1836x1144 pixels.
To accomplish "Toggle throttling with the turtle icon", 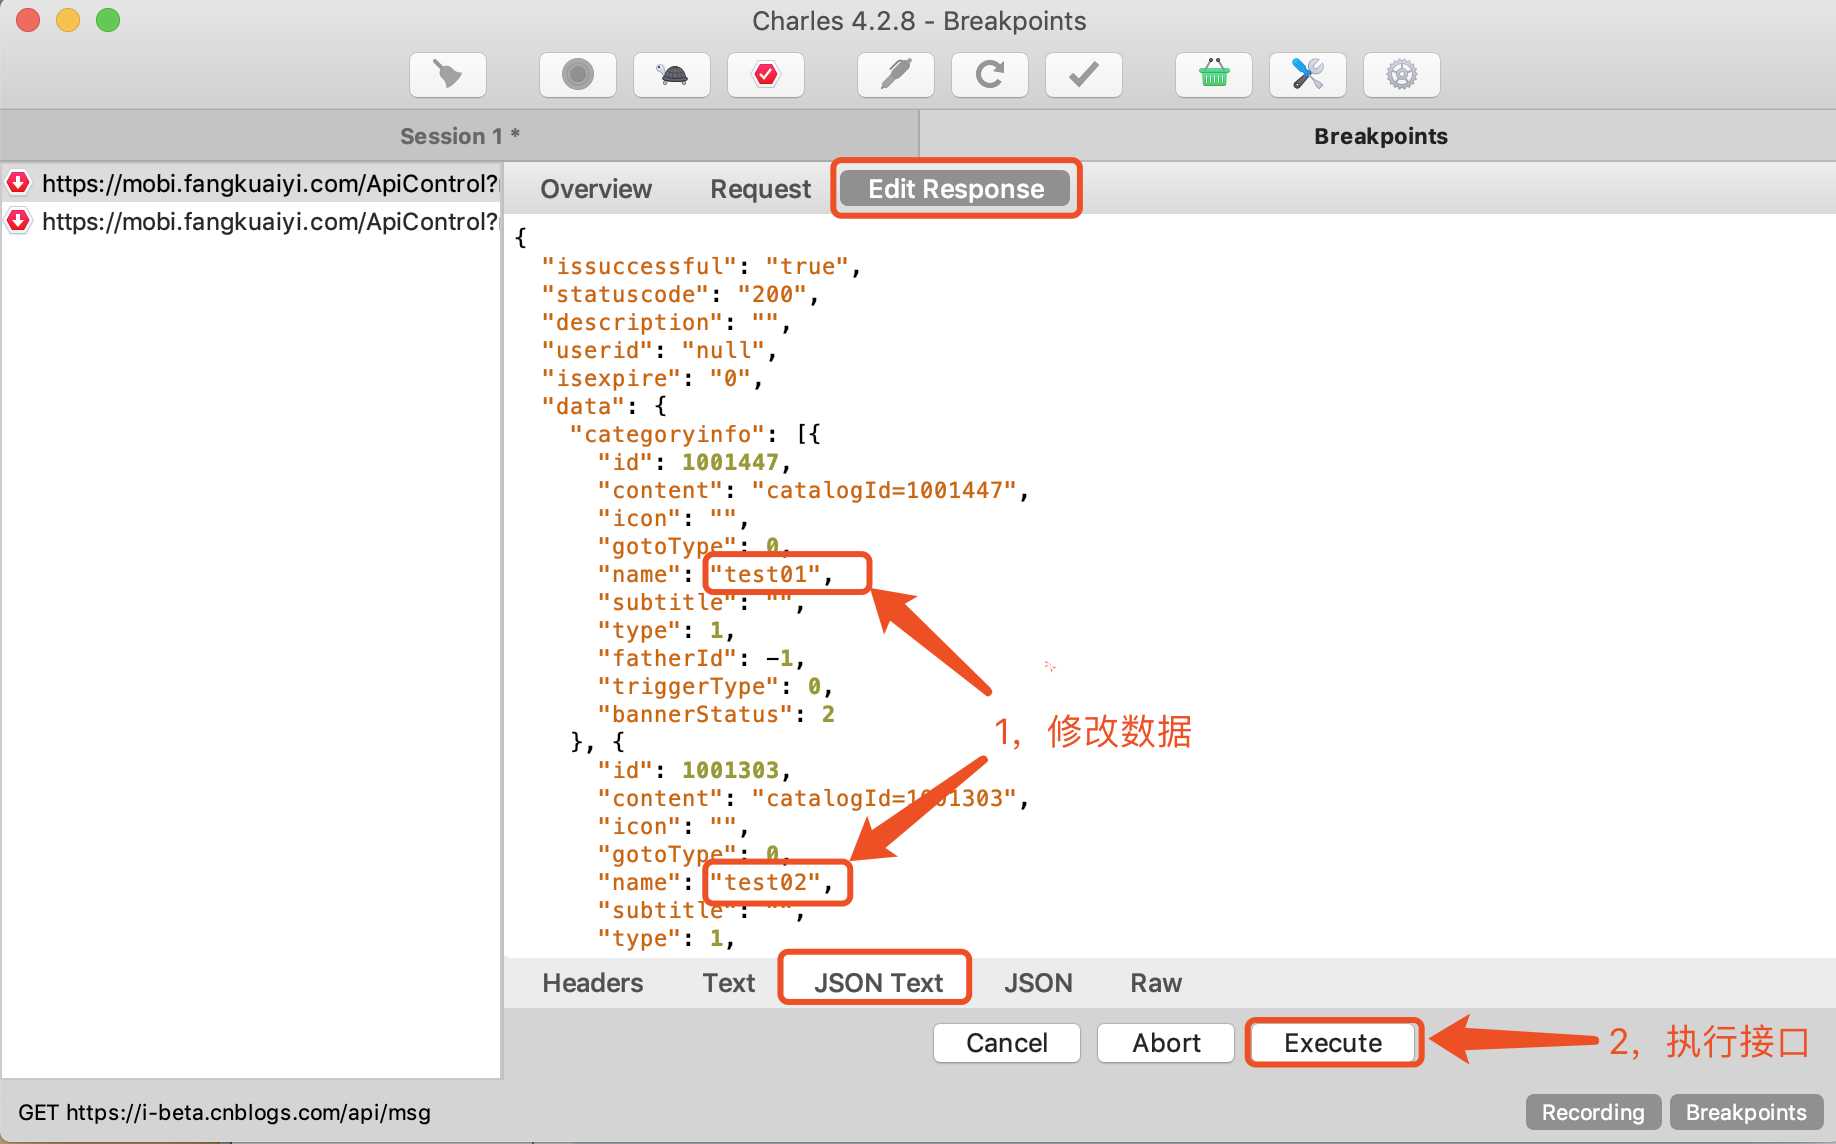I will 672,75.
